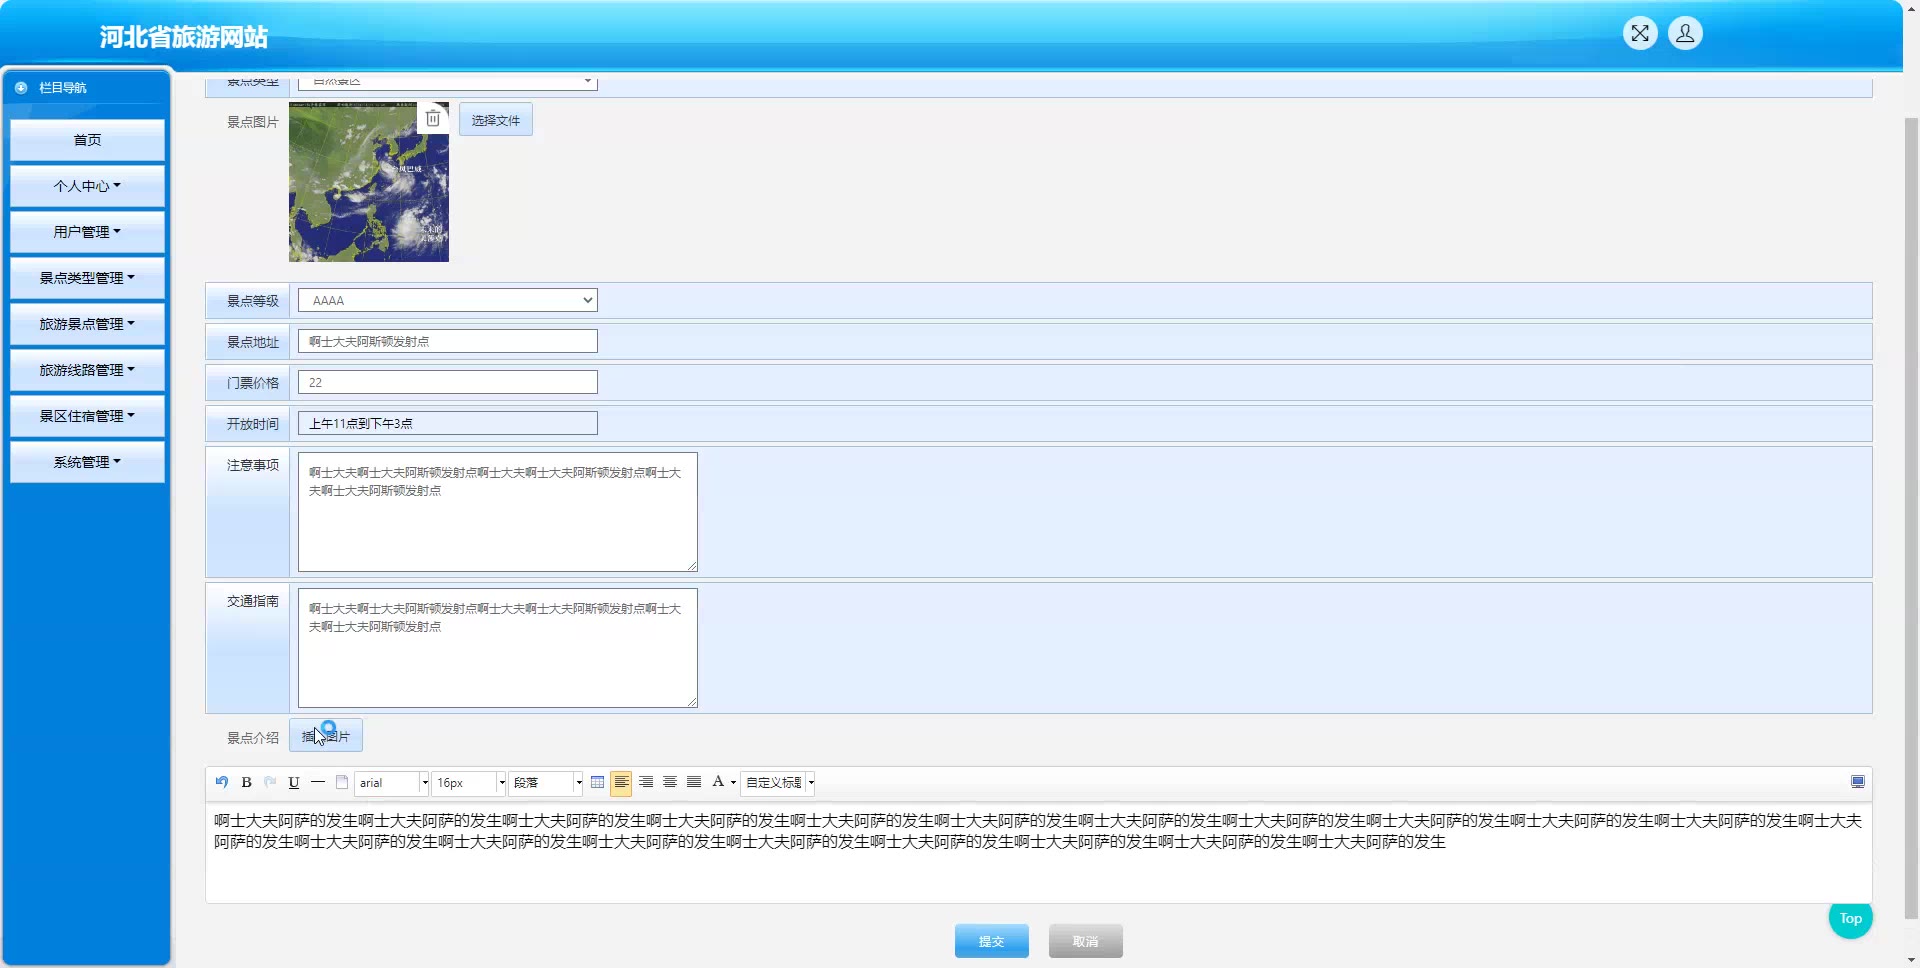Image resolution: width=1920 pixels, height=968 pixels.
Task: Clear the document with the blank page icon
Action: [342, 782]
